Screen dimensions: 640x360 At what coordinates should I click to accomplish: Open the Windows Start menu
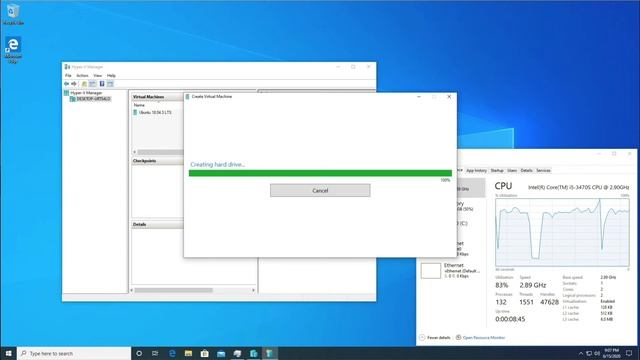coord(8,353)
